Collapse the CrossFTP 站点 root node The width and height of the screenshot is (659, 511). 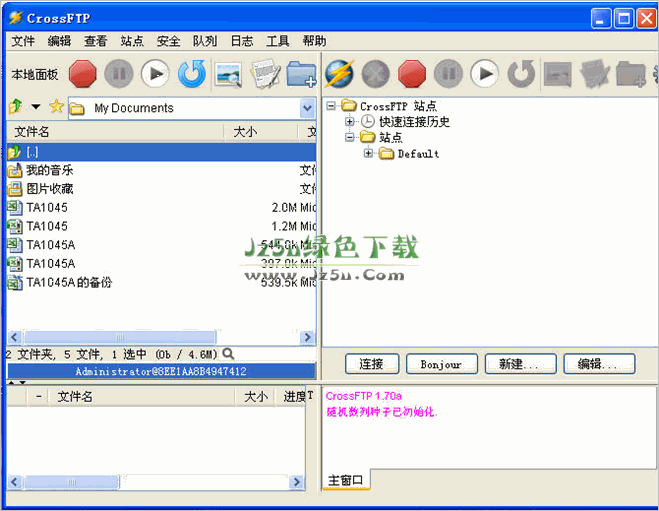pyautogui.click(x=331, y=105)
